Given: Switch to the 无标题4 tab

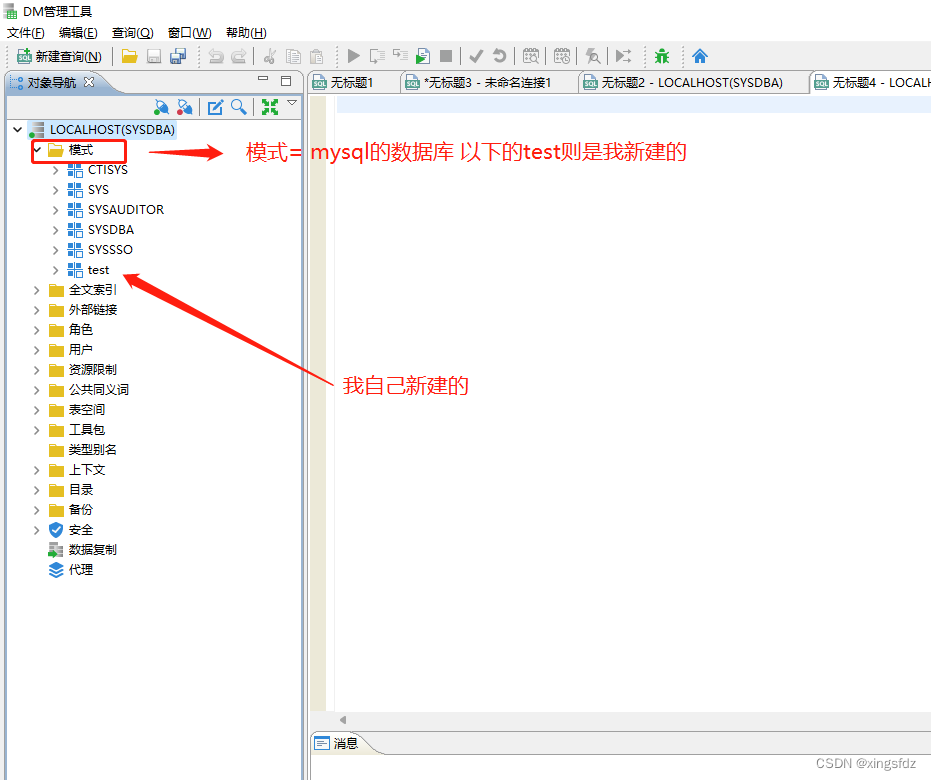Looking at the screenshot, I should pos(872,83).
